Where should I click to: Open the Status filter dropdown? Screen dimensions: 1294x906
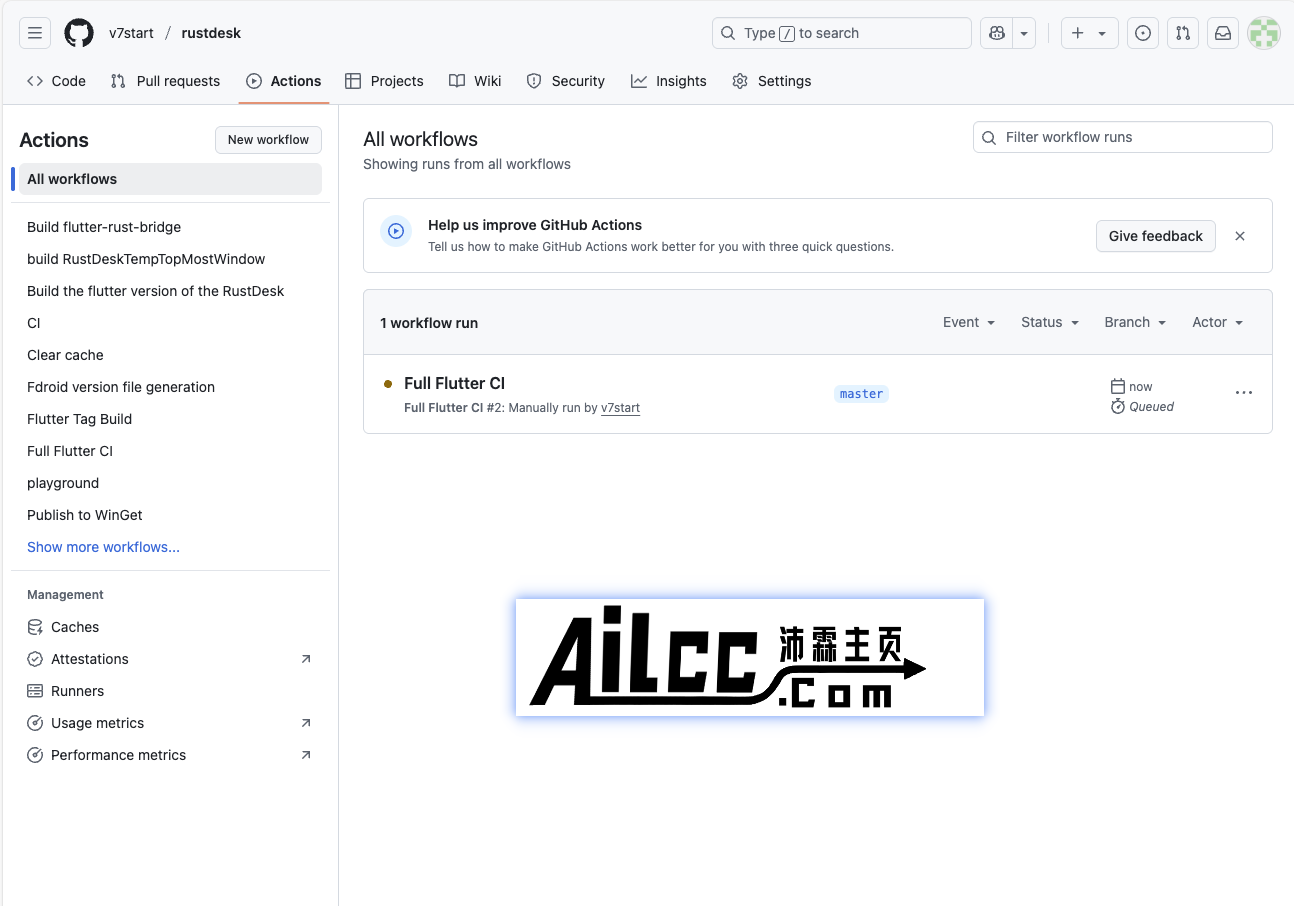pos(1050,322)
